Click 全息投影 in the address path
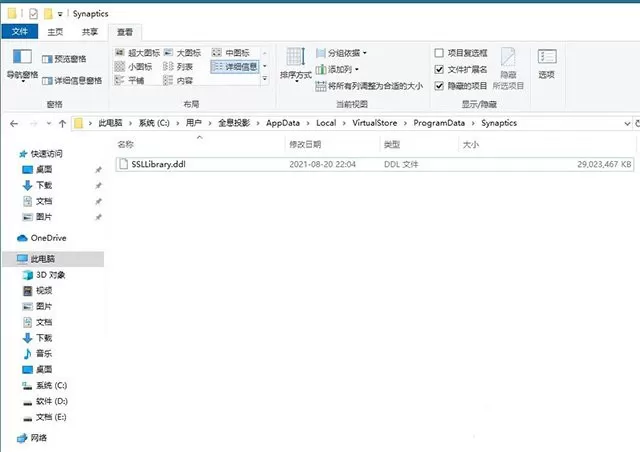Screen dimensions: 640x452 click(x=234, y=123)
